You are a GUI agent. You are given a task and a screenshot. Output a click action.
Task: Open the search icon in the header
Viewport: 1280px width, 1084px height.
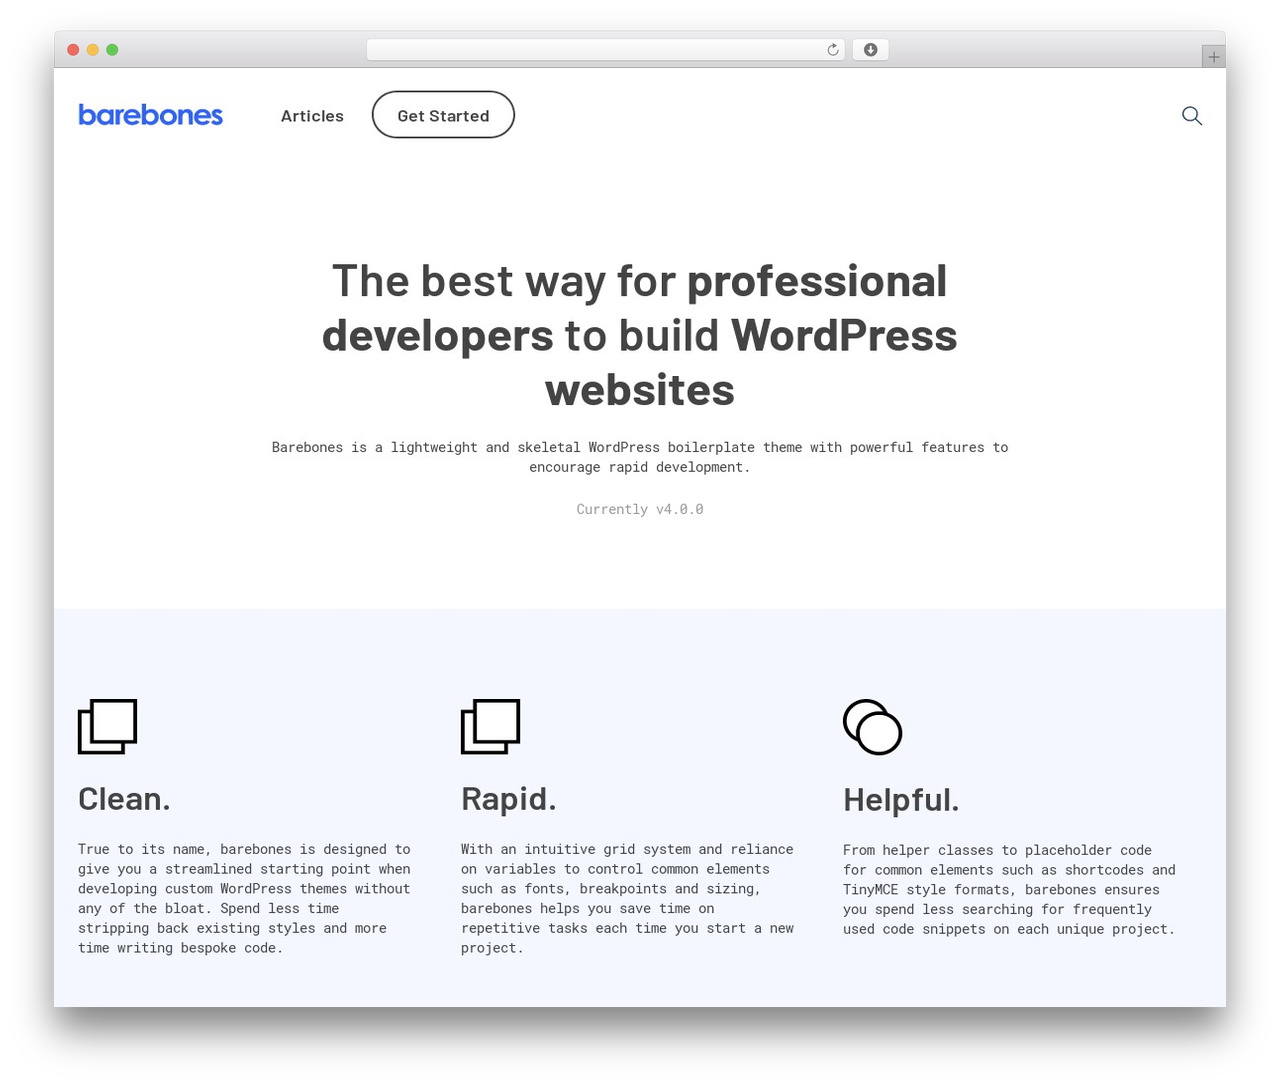(x=1191, y=116)
